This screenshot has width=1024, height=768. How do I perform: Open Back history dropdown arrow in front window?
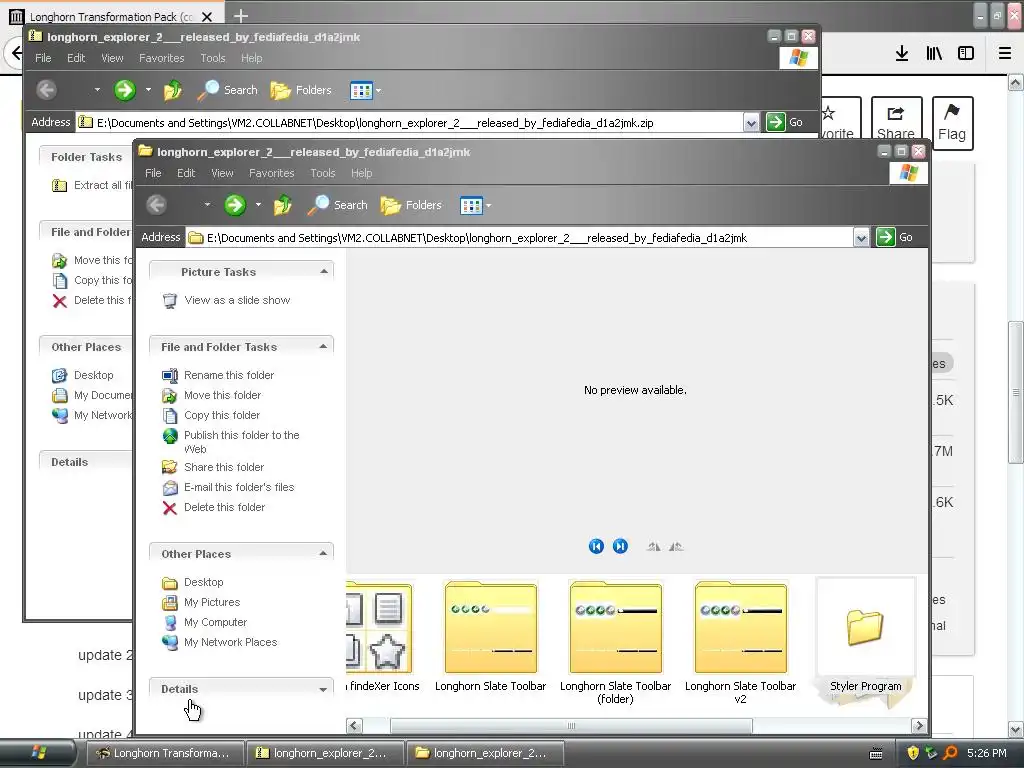(x=207, y=205)
